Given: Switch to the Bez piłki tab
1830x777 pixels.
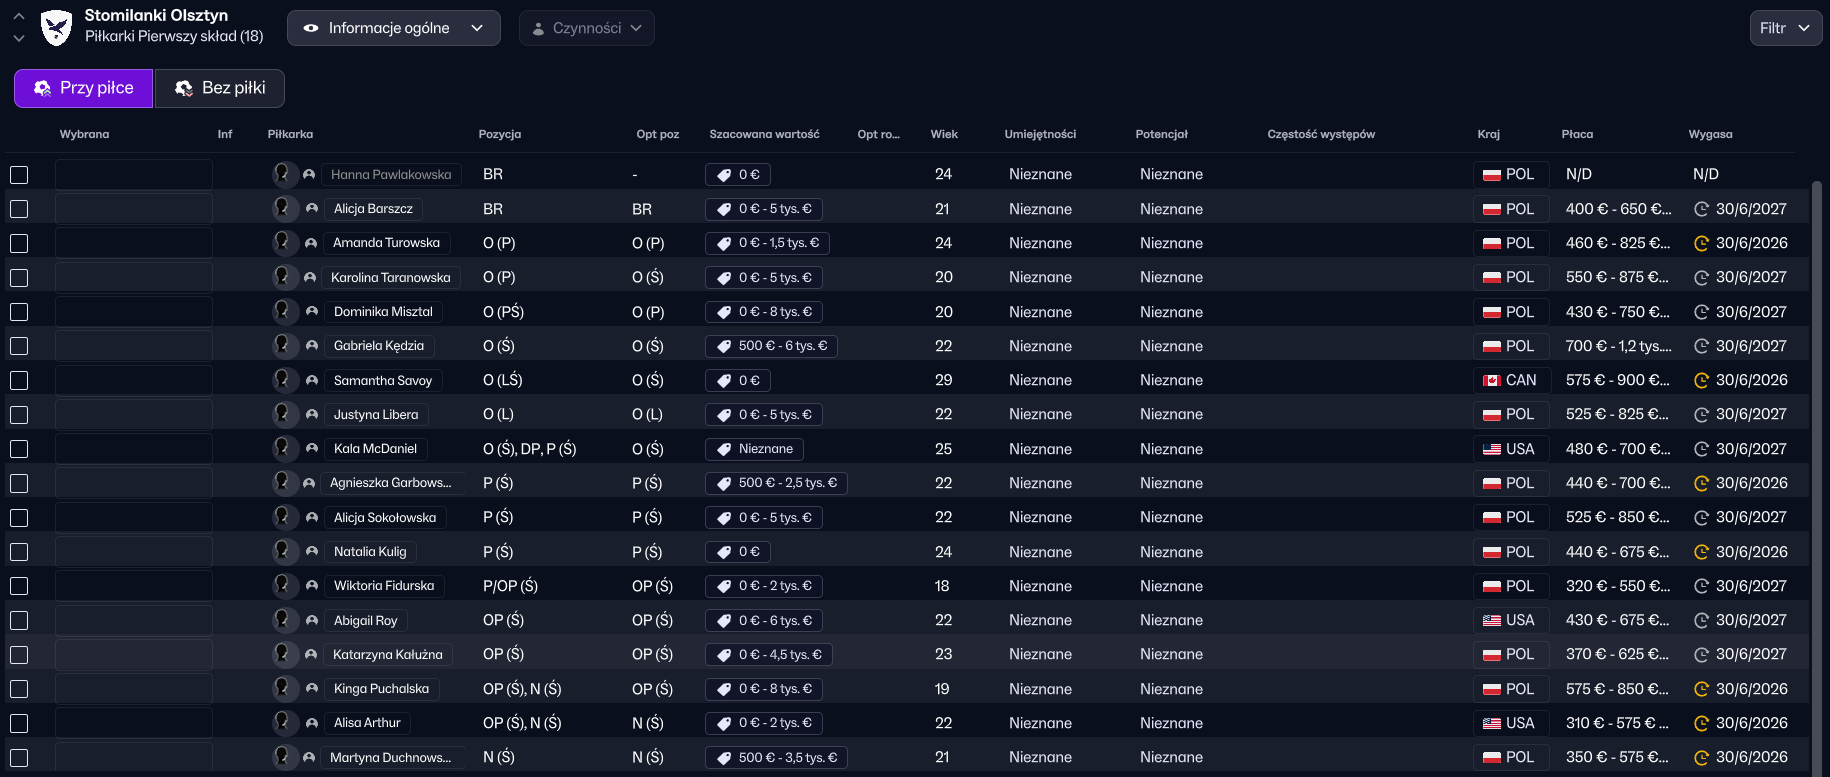Looking at the screenshot, I should (220, 88).
